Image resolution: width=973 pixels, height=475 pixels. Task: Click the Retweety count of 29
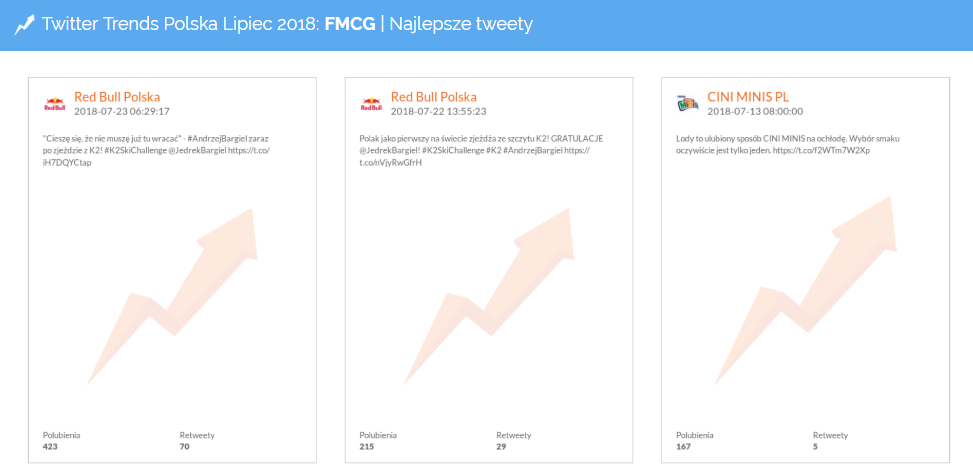502,447
